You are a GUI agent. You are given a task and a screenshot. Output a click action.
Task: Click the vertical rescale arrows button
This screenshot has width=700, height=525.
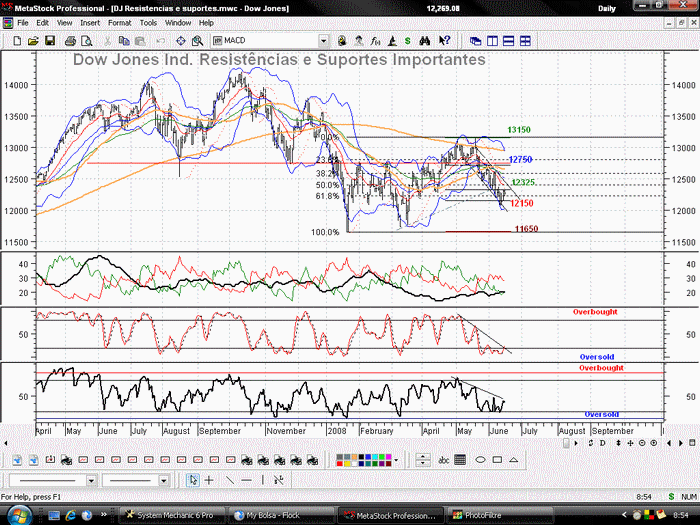618,443
